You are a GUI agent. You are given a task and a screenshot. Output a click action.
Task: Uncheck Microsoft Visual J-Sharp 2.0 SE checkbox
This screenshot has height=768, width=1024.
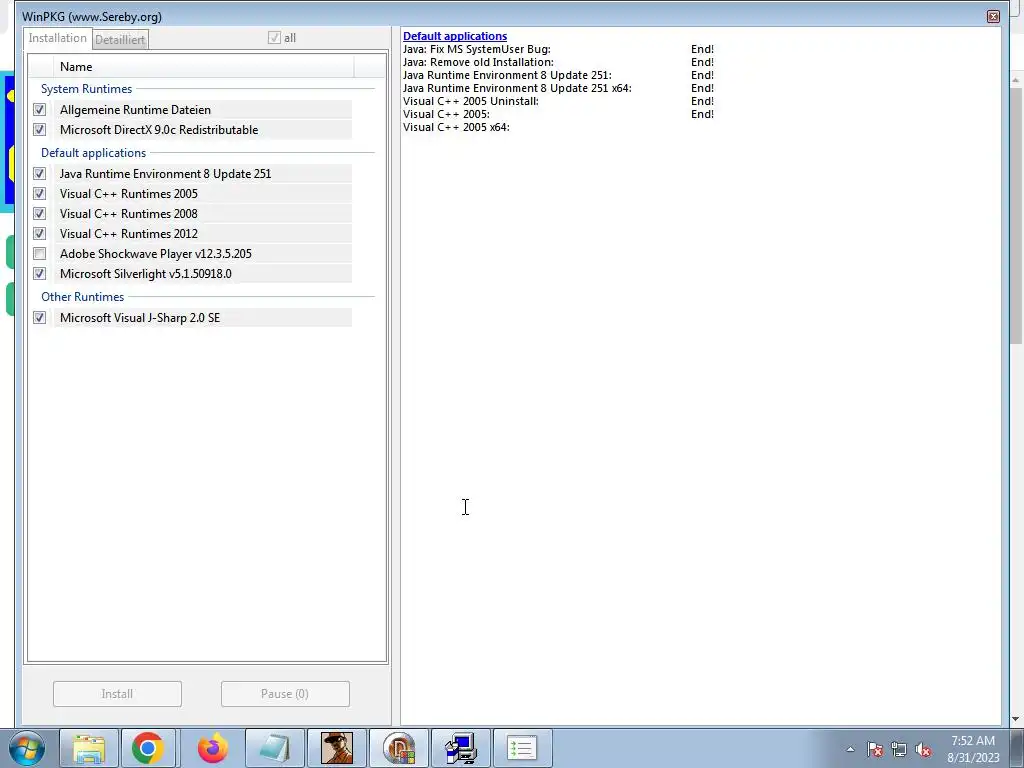[40, 317]
